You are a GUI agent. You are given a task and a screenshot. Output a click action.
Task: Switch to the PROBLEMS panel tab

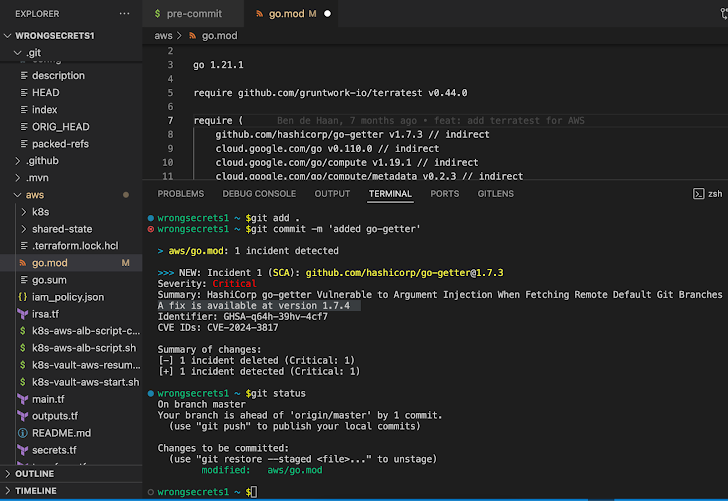click(180, 194)
